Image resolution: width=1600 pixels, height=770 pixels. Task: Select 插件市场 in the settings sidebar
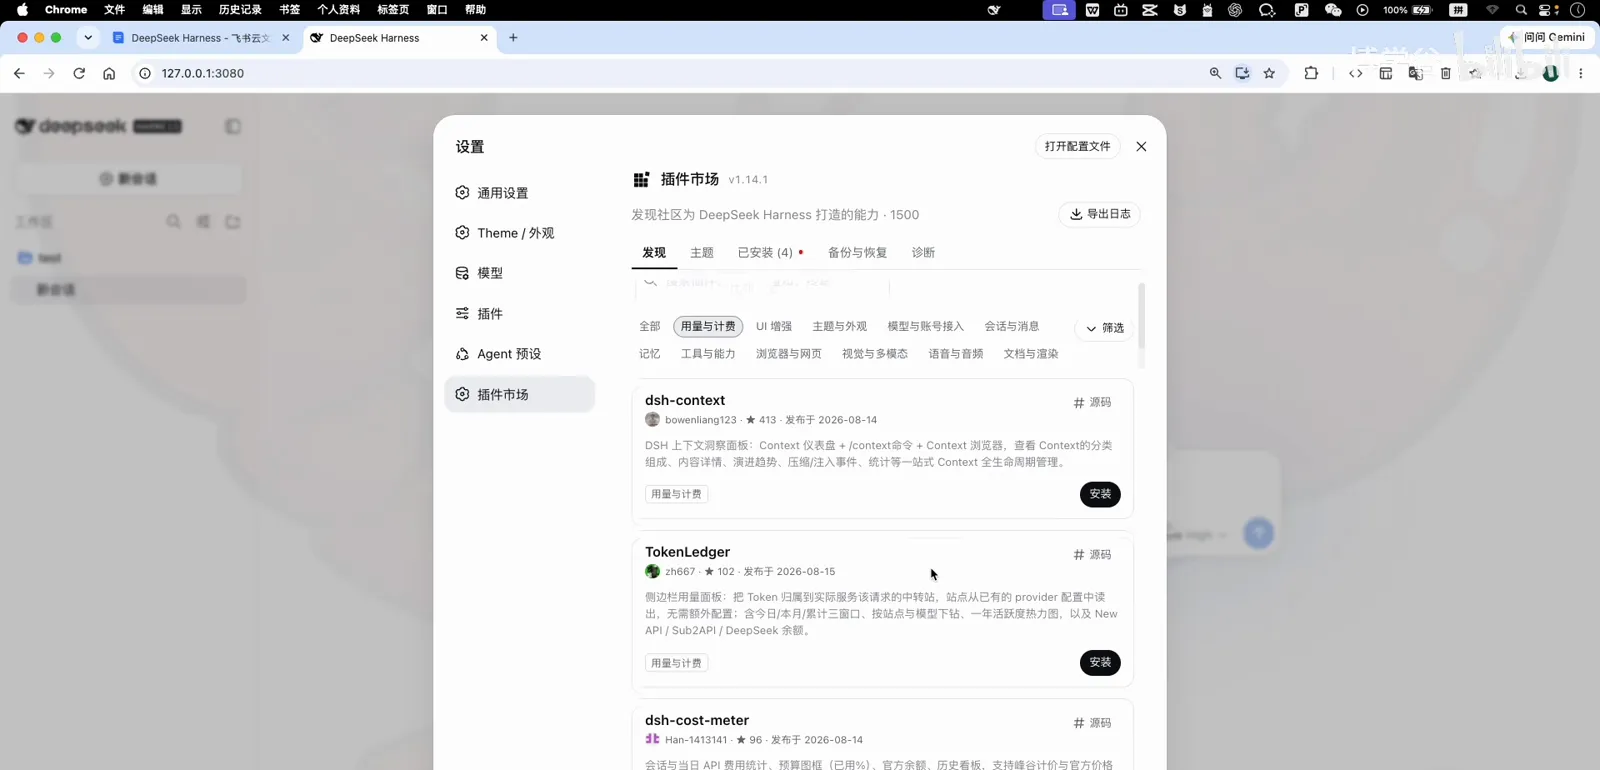pos(519,394)
